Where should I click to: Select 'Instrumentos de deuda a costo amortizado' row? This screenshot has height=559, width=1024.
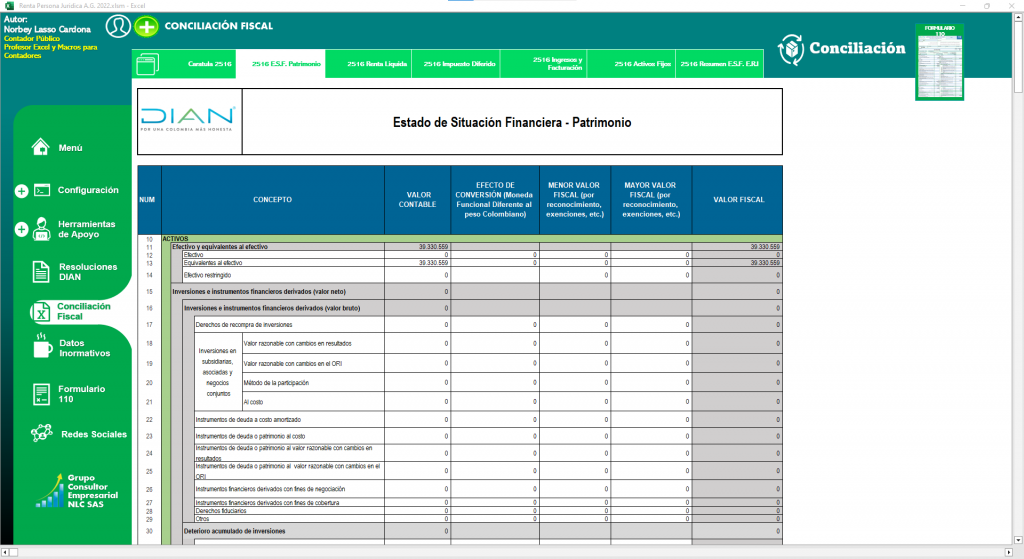click(x=248, y=420)
